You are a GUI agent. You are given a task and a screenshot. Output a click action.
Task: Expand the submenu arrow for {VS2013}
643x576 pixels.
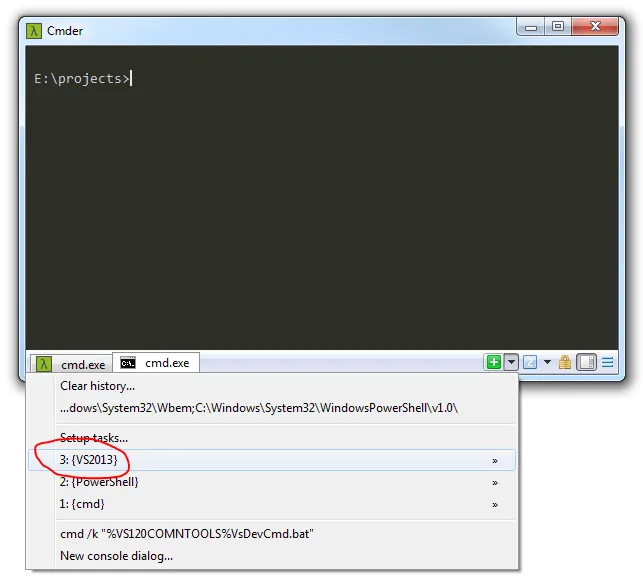click(494, 461)
